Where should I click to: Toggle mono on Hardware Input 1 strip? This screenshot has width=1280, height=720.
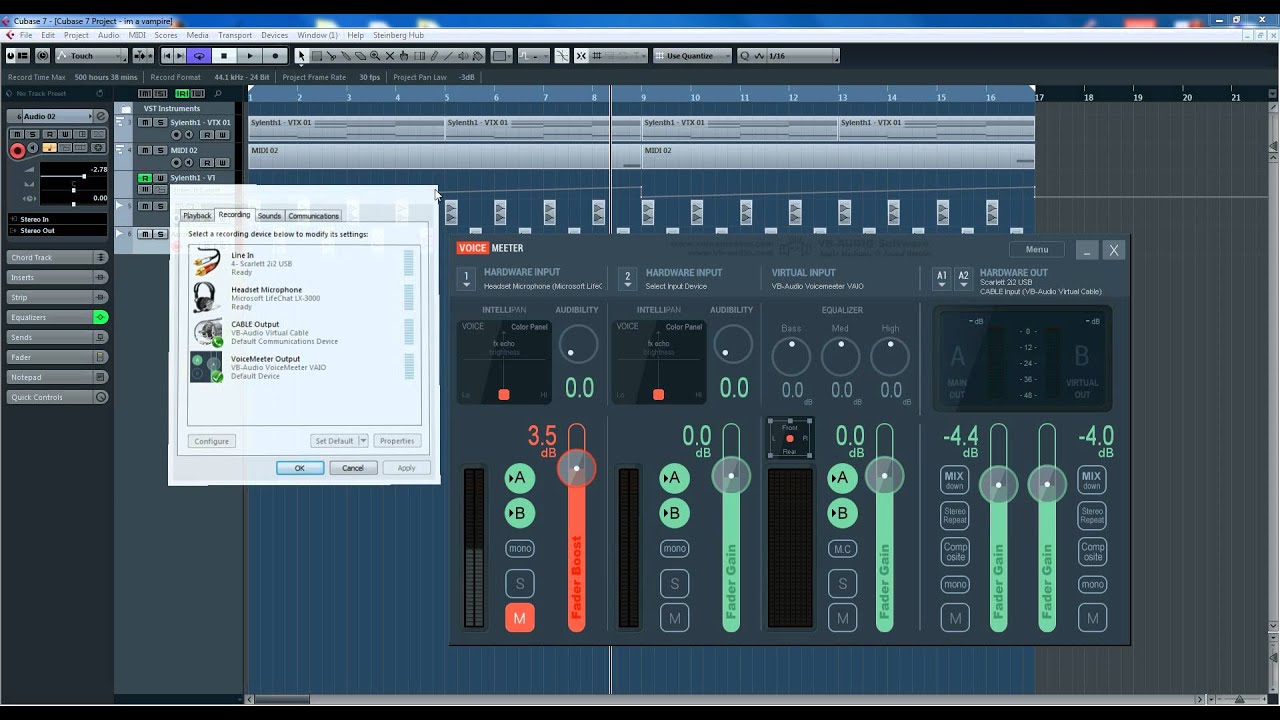tap(519, 548)
